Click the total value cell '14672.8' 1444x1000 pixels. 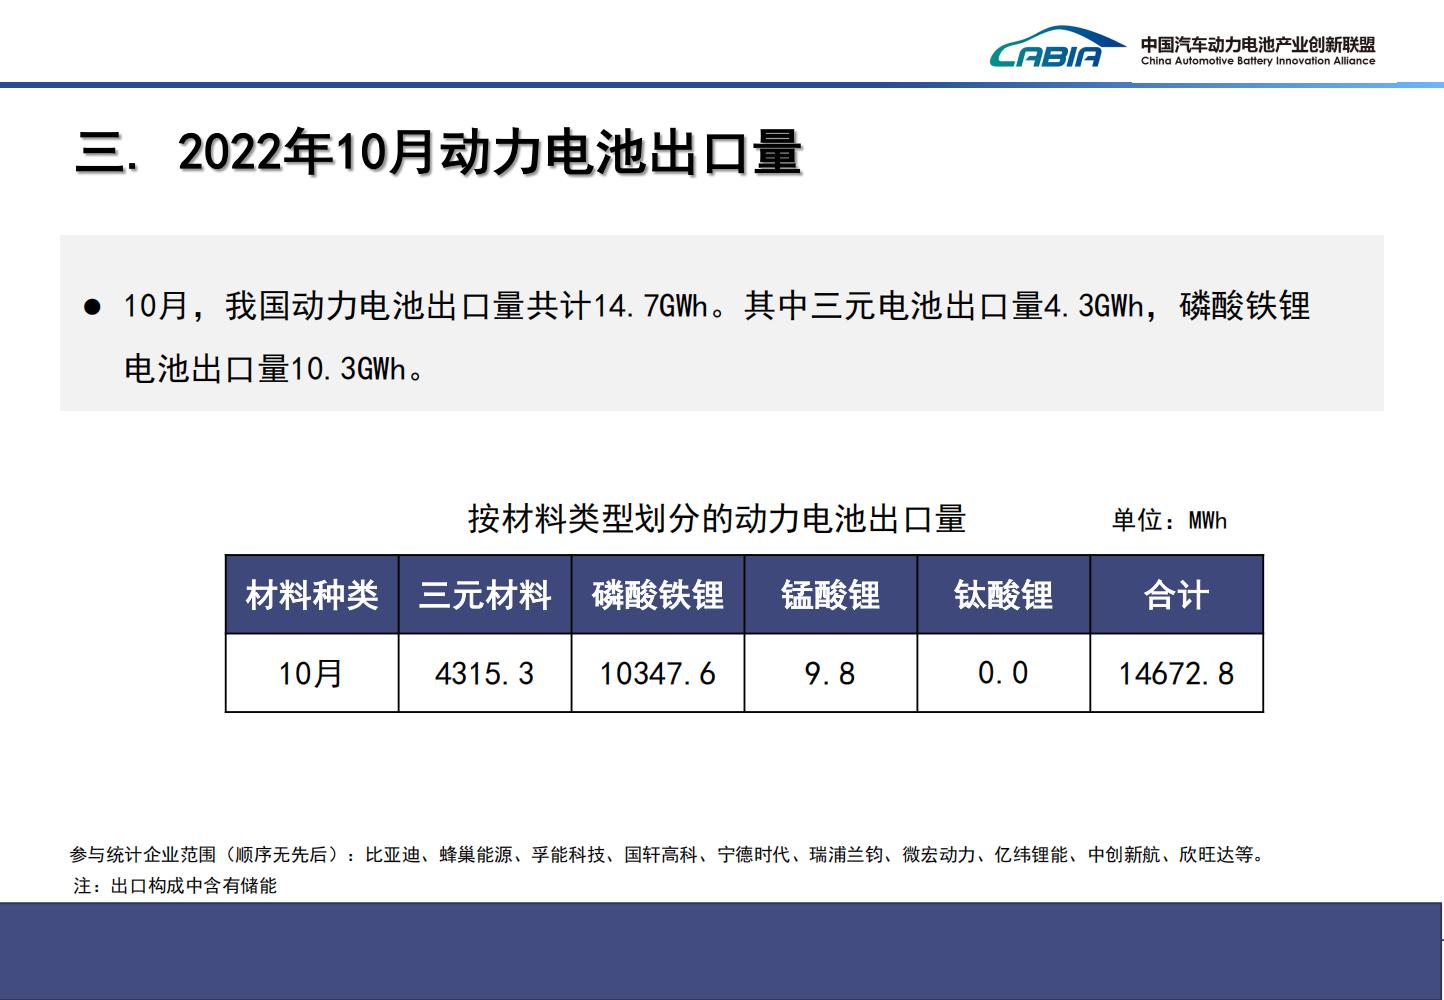point(1177,673)
